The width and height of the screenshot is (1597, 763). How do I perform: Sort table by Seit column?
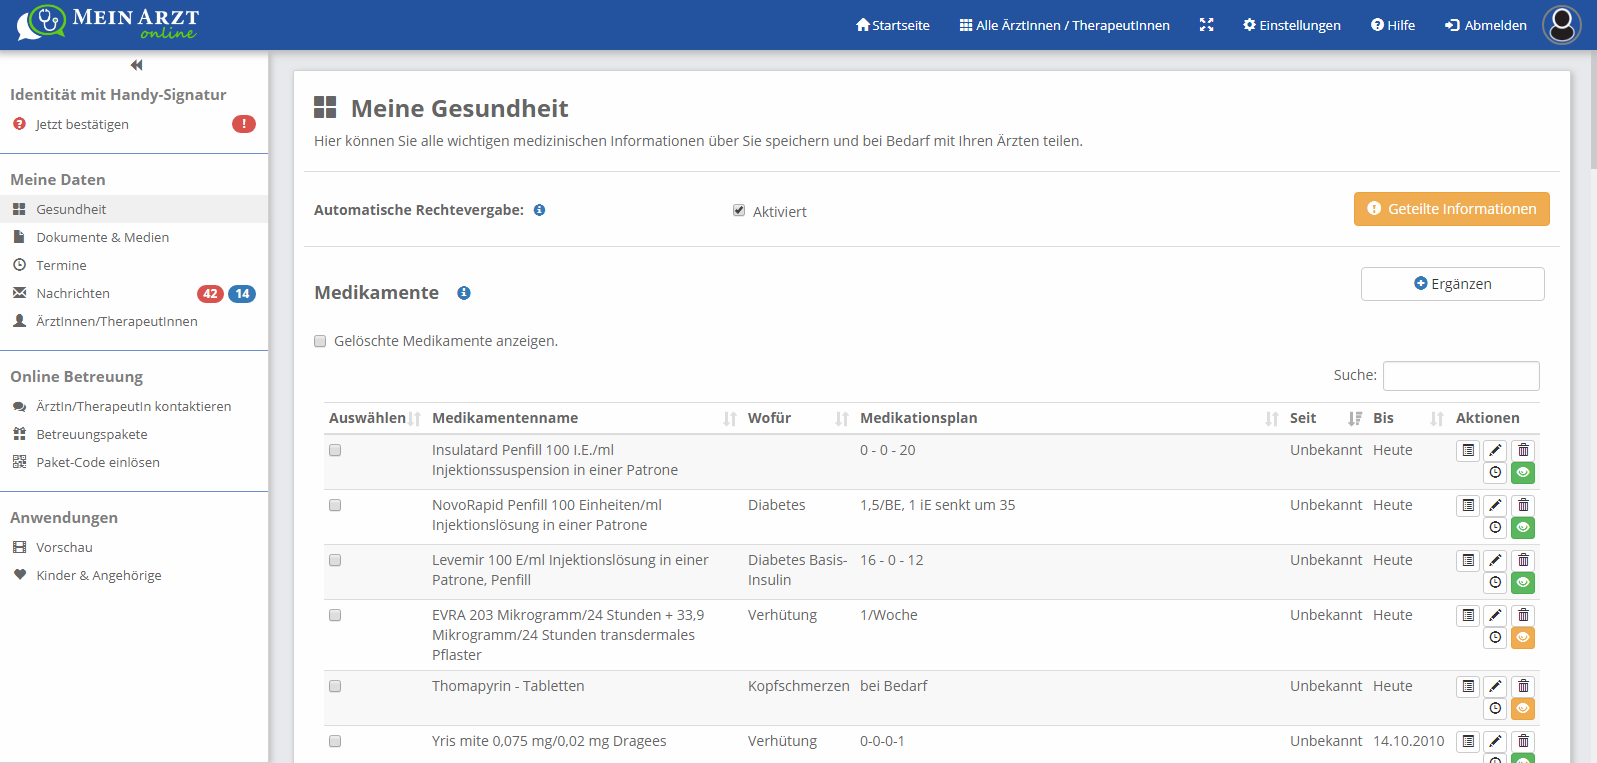point(1325,418)
